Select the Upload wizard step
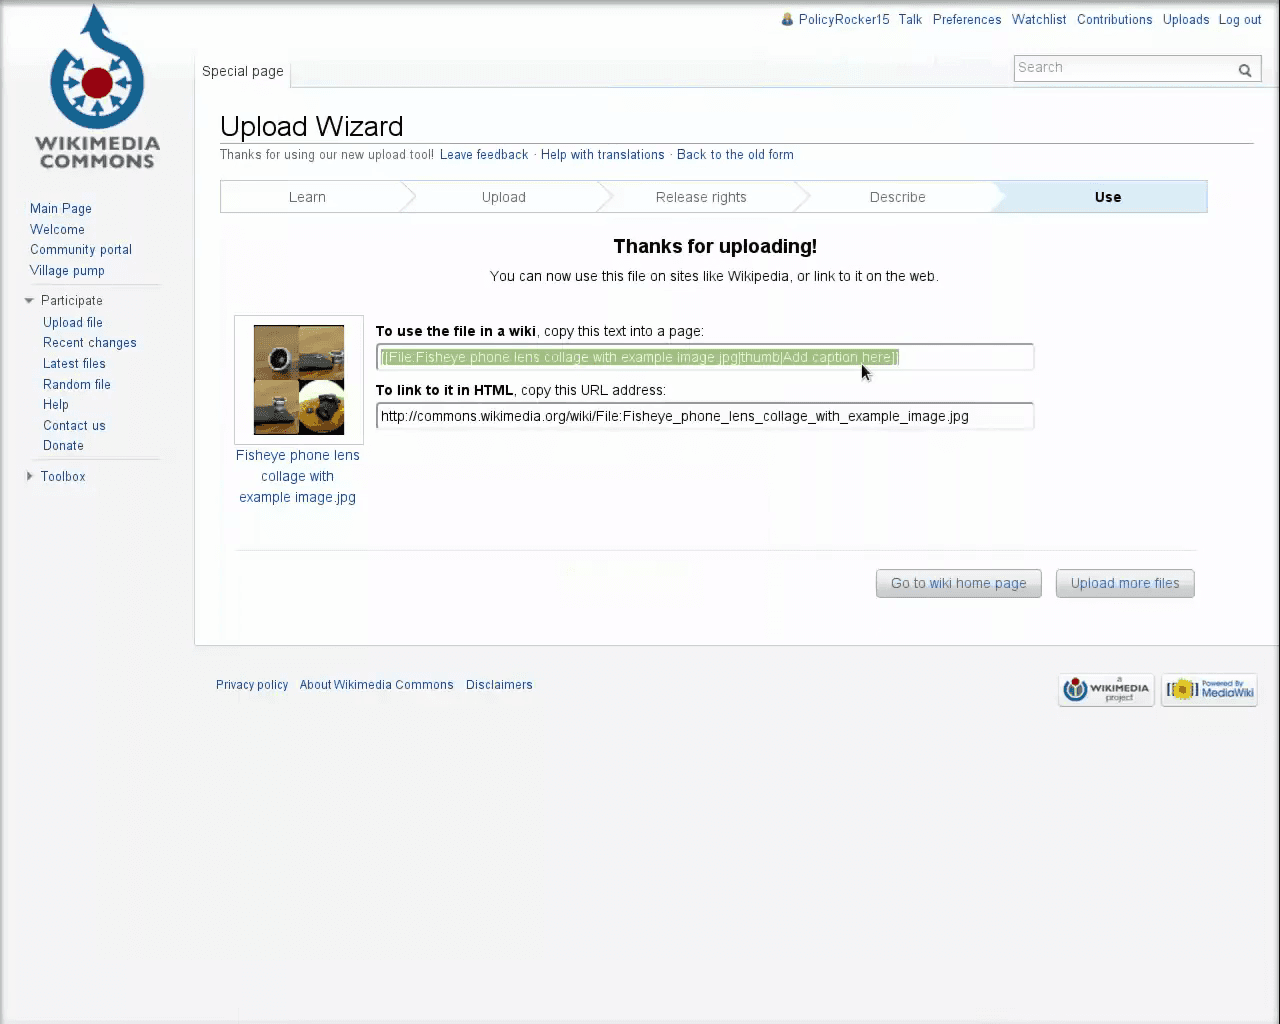Screen dimensions: 1280x1024 504,197
